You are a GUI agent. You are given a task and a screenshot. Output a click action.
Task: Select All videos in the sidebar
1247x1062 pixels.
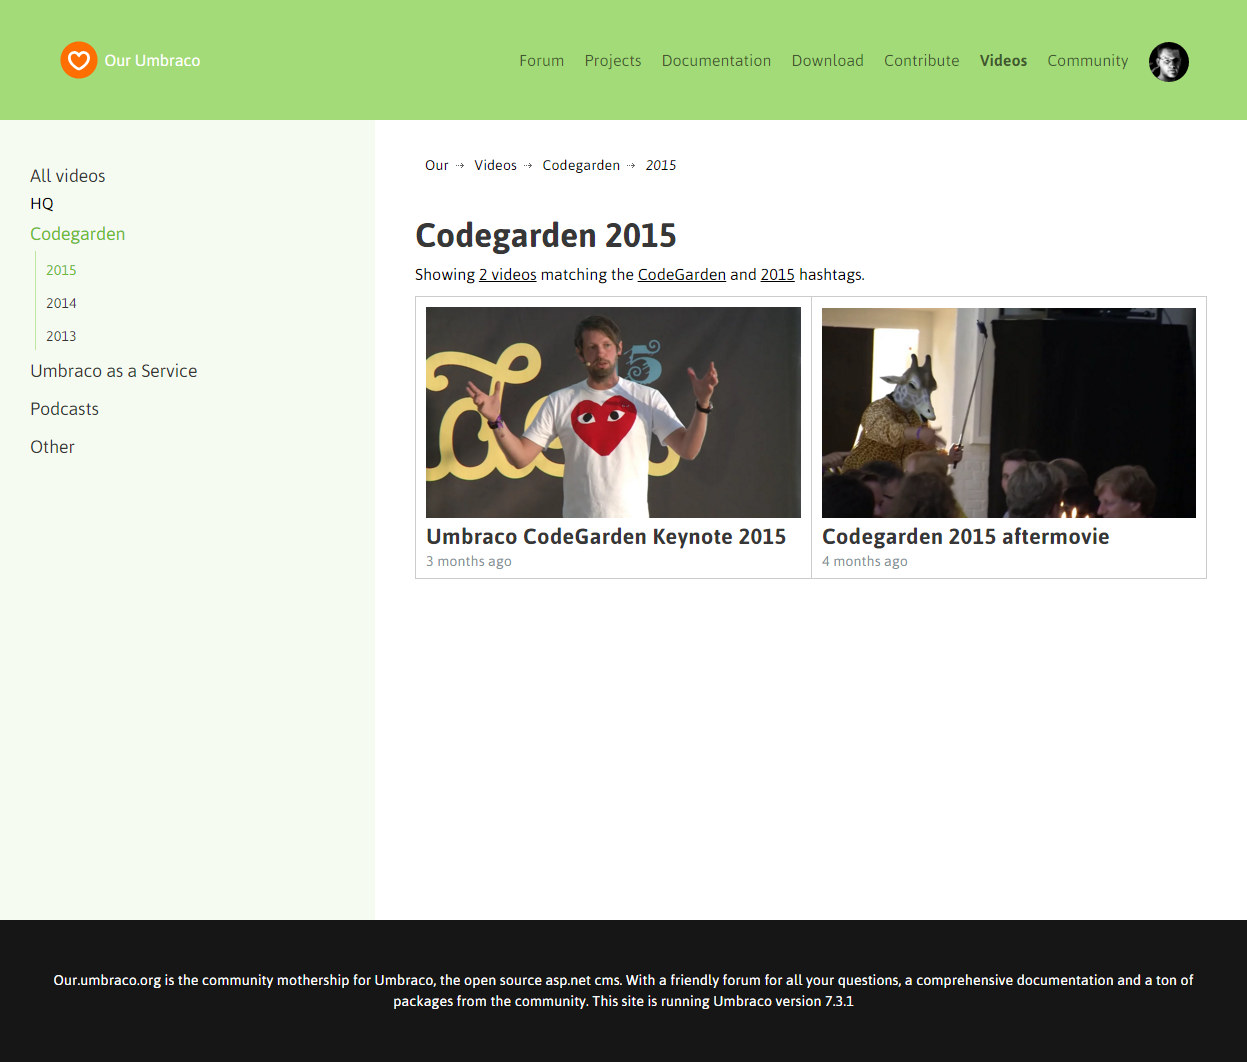coord(68,176)
